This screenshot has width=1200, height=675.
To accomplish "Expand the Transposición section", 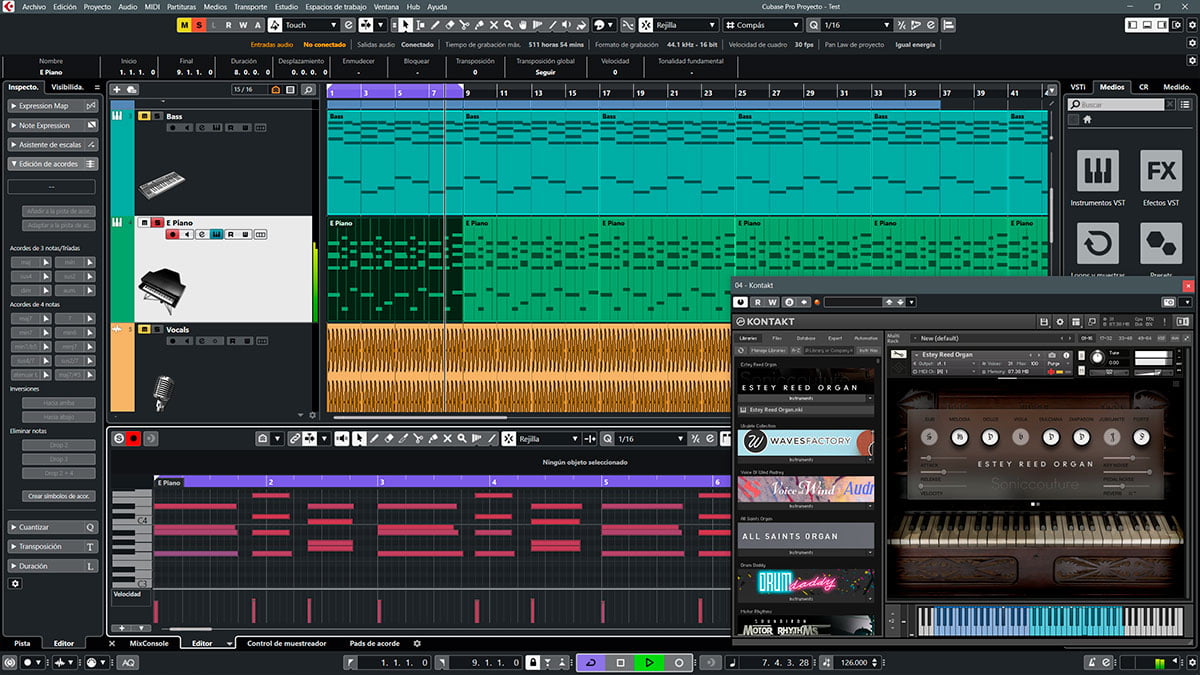I will click(53, 547).
